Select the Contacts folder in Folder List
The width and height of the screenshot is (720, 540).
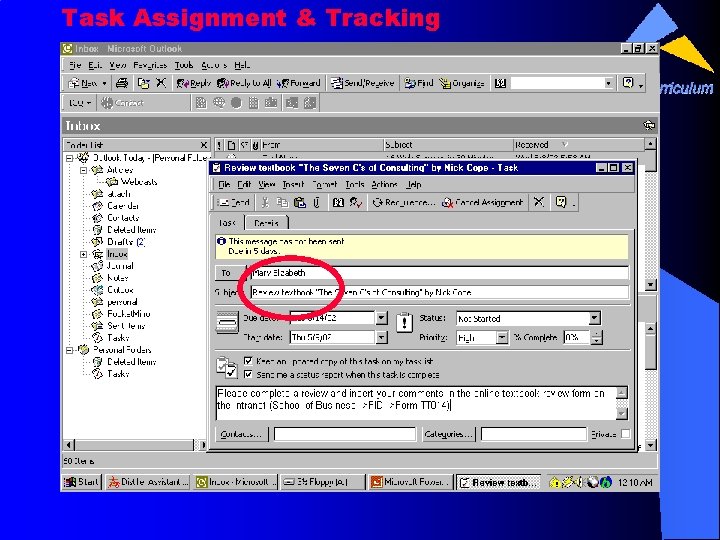tap(123, 218)
